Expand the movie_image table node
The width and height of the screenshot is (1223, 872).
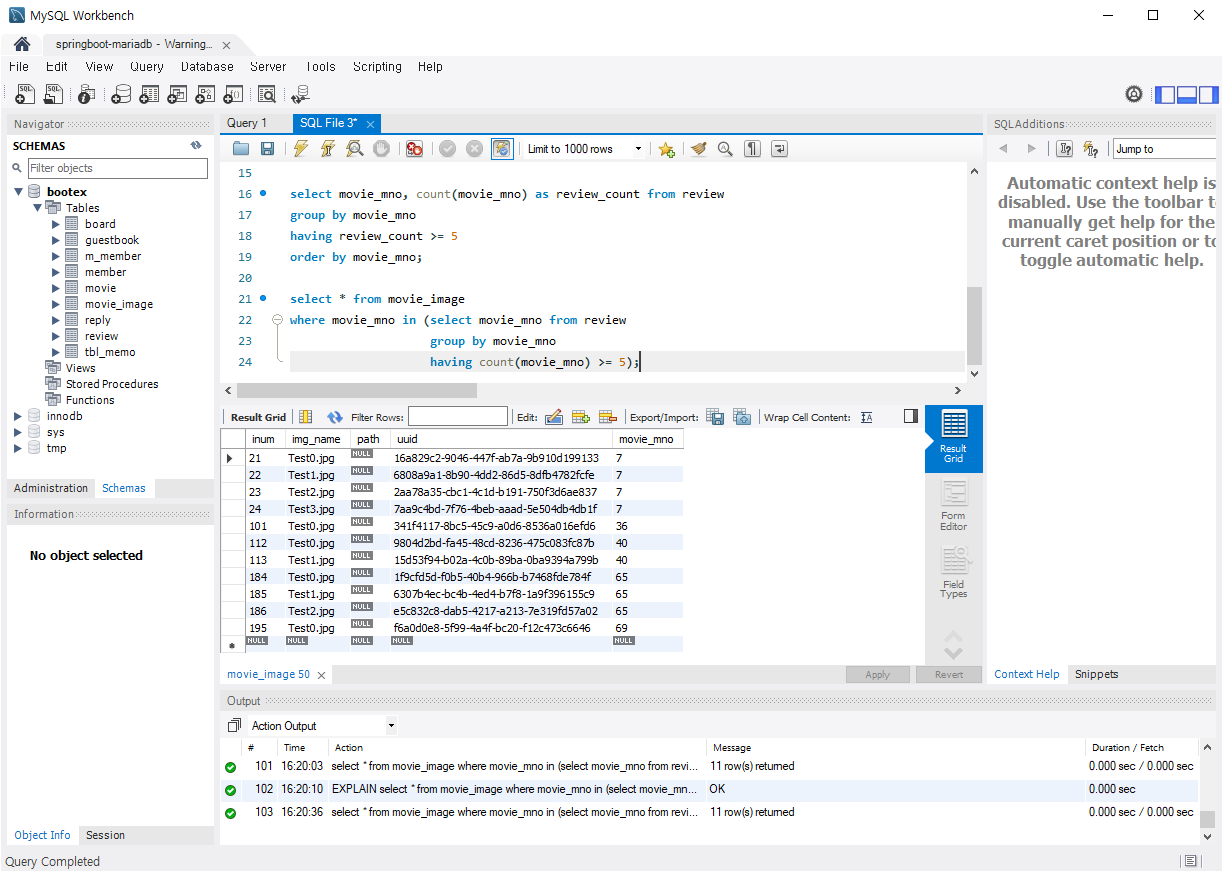[x=56, y=304]
